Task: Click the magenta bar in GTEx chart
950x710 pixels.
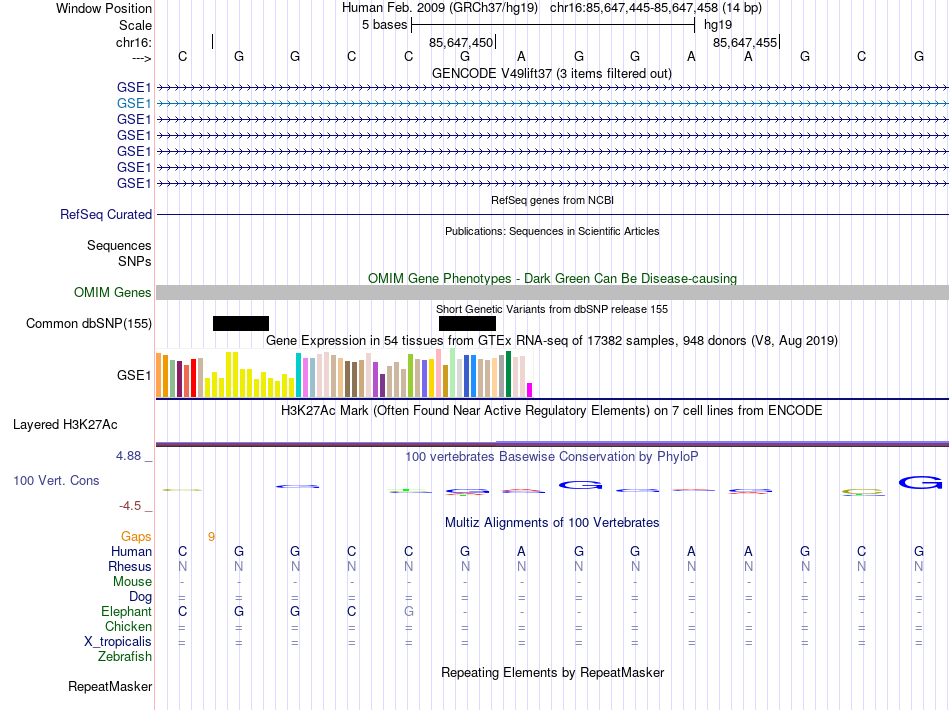Action: [x=530, y=390]
